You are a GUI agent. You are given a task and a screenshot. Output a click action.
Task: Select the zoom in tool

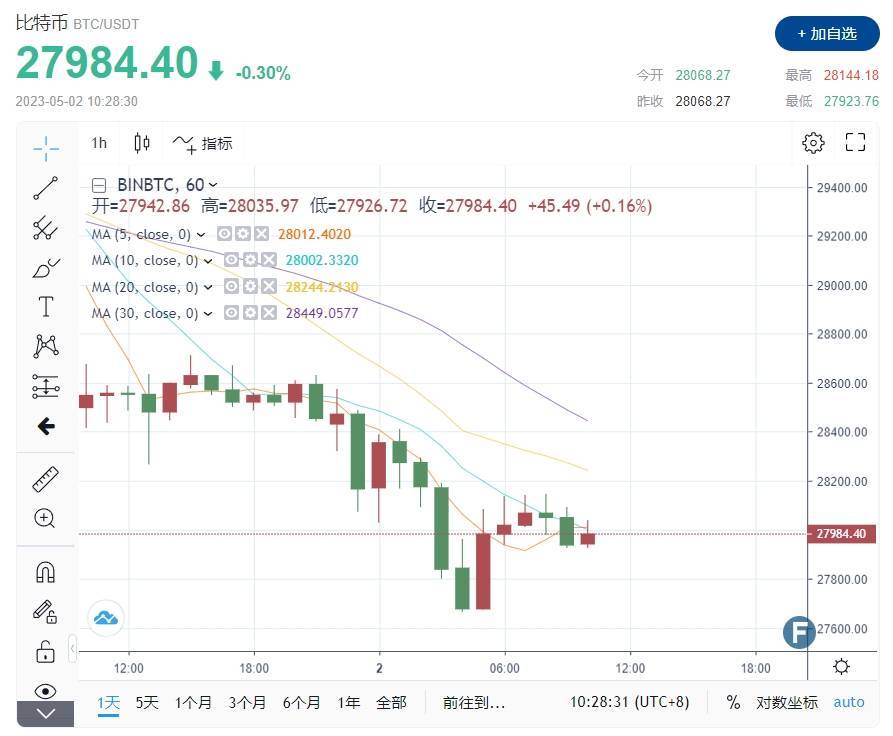pos(46,518)
